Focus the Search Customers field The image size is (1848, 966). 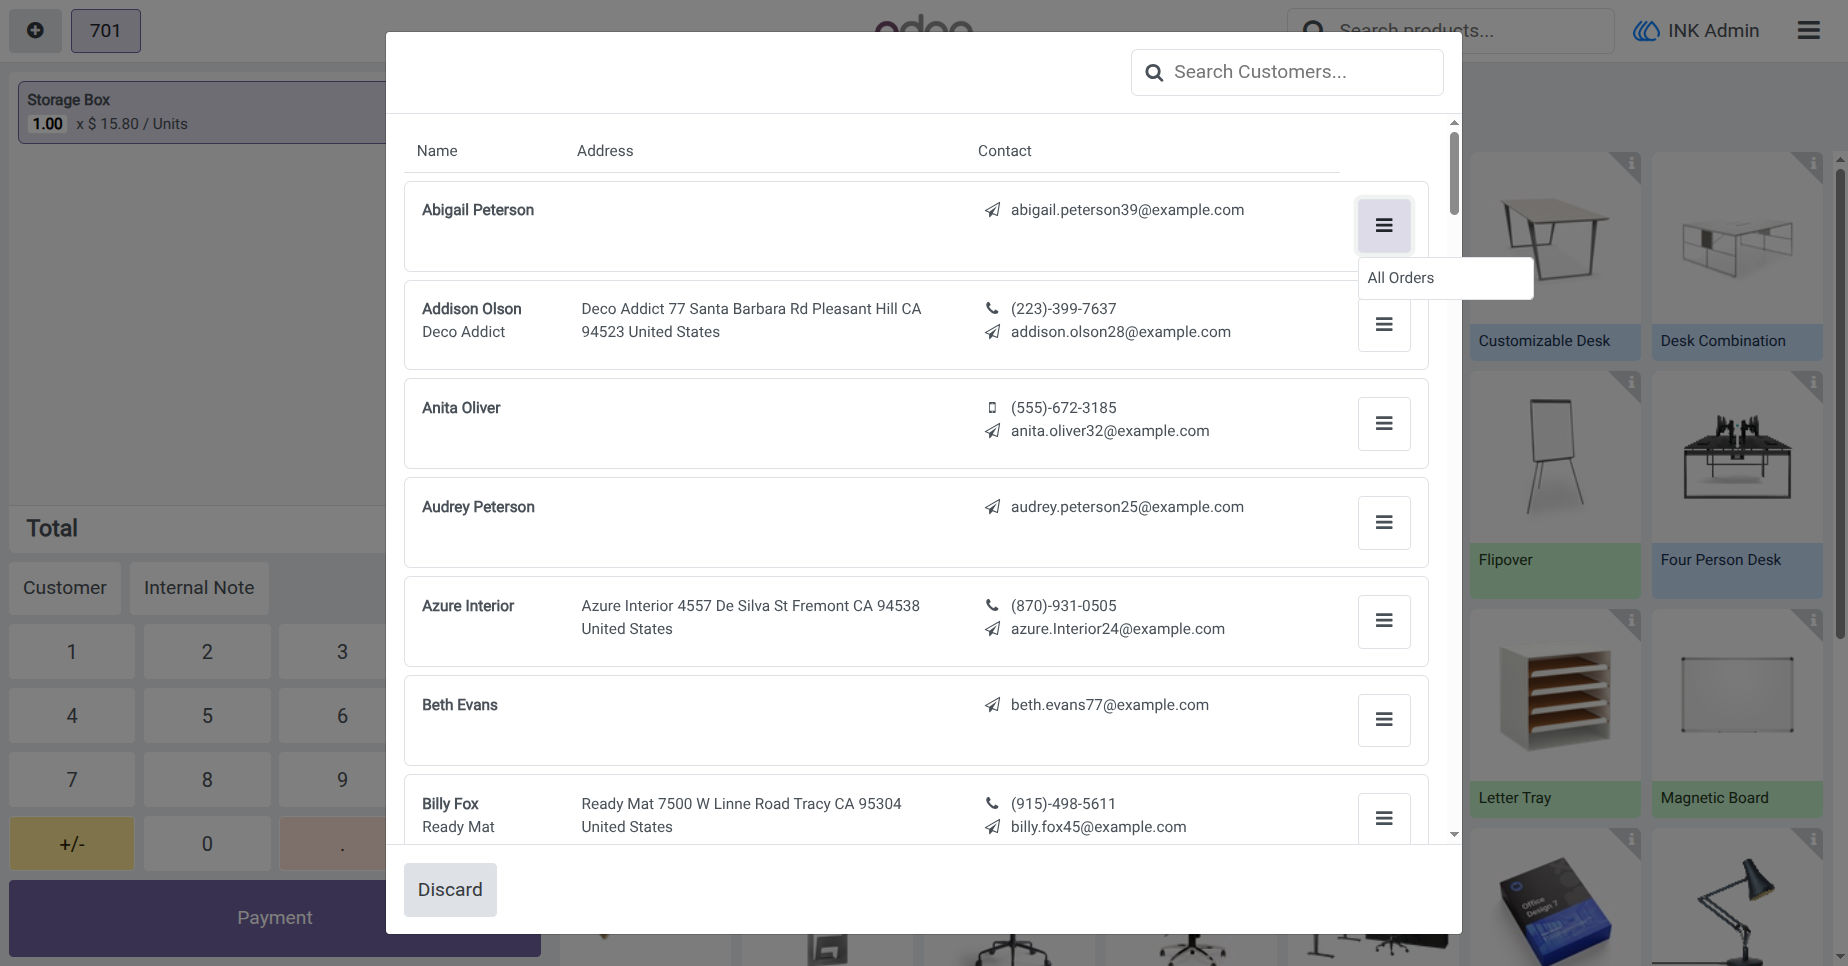click(x=1287, y=72)
